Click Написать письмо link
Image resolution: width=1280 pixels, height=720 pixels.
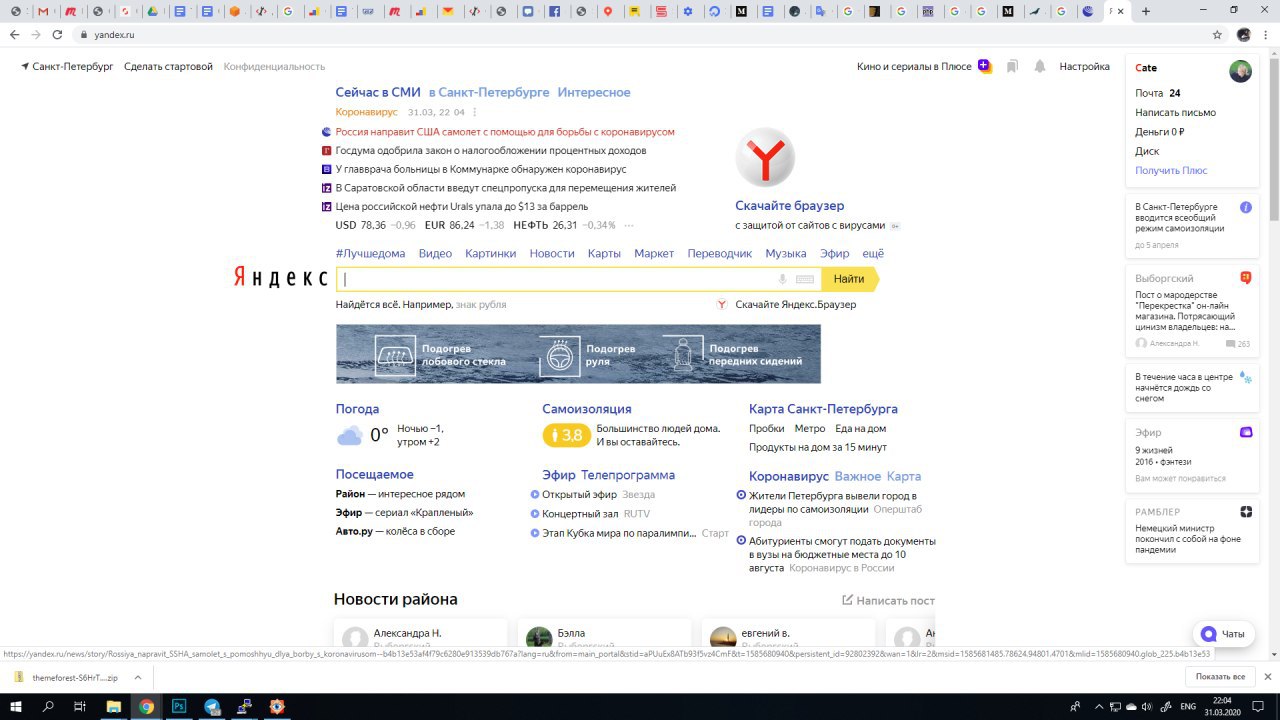pos(1175,112)
